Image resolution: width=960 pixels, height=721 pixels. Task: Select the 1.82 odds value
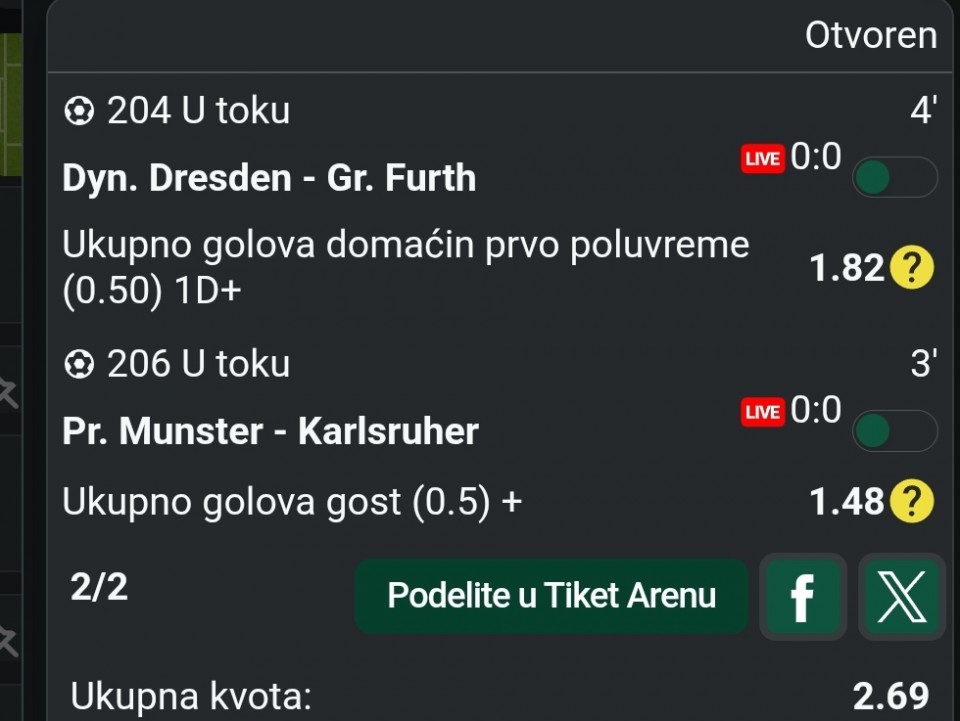tap(846, 268)
